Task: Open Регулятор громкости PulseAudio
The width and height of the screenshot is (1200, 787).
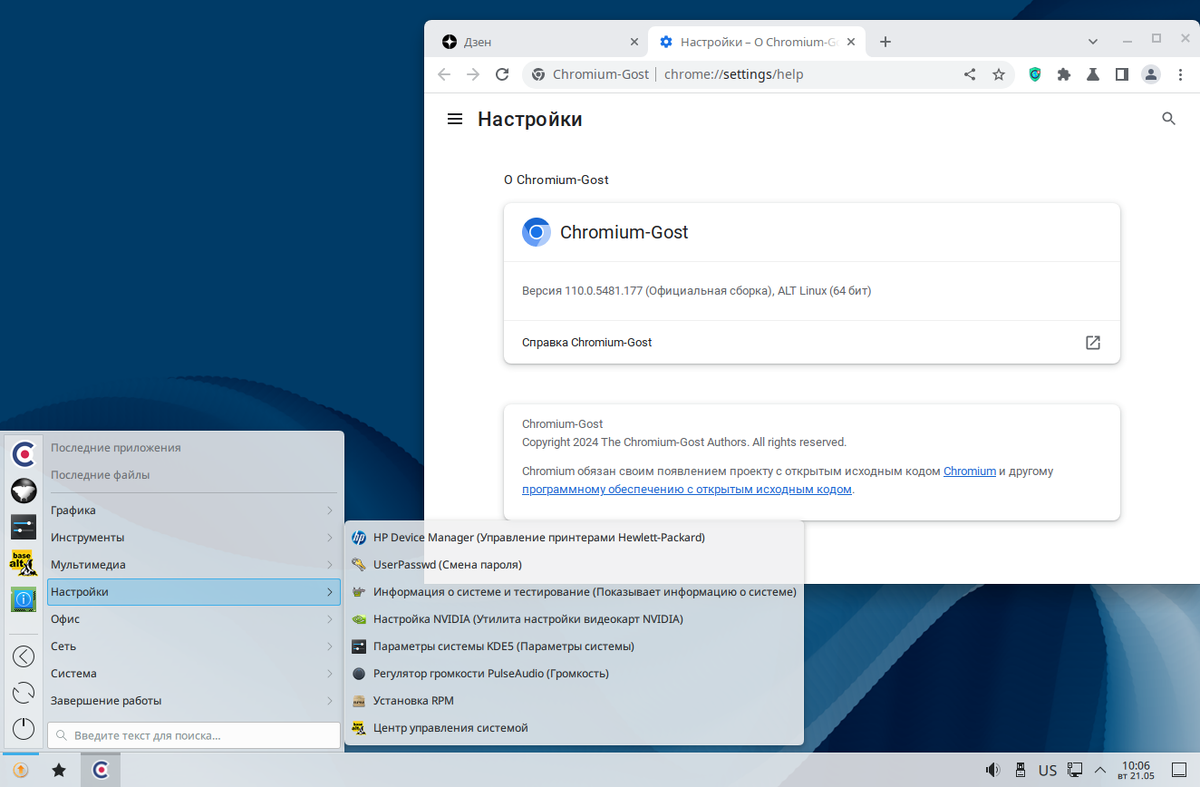Action: coord(574,673)
